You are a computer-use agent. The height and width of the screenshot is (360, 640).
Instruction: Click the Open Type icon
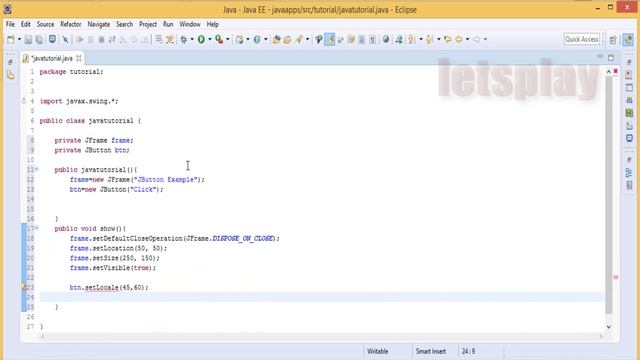click(276, 39)
